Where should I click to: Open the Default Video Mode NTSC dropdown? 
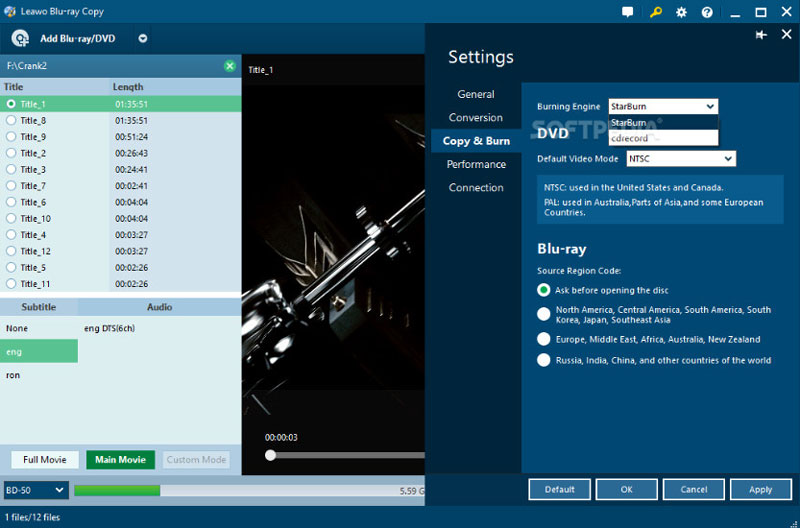680,159
